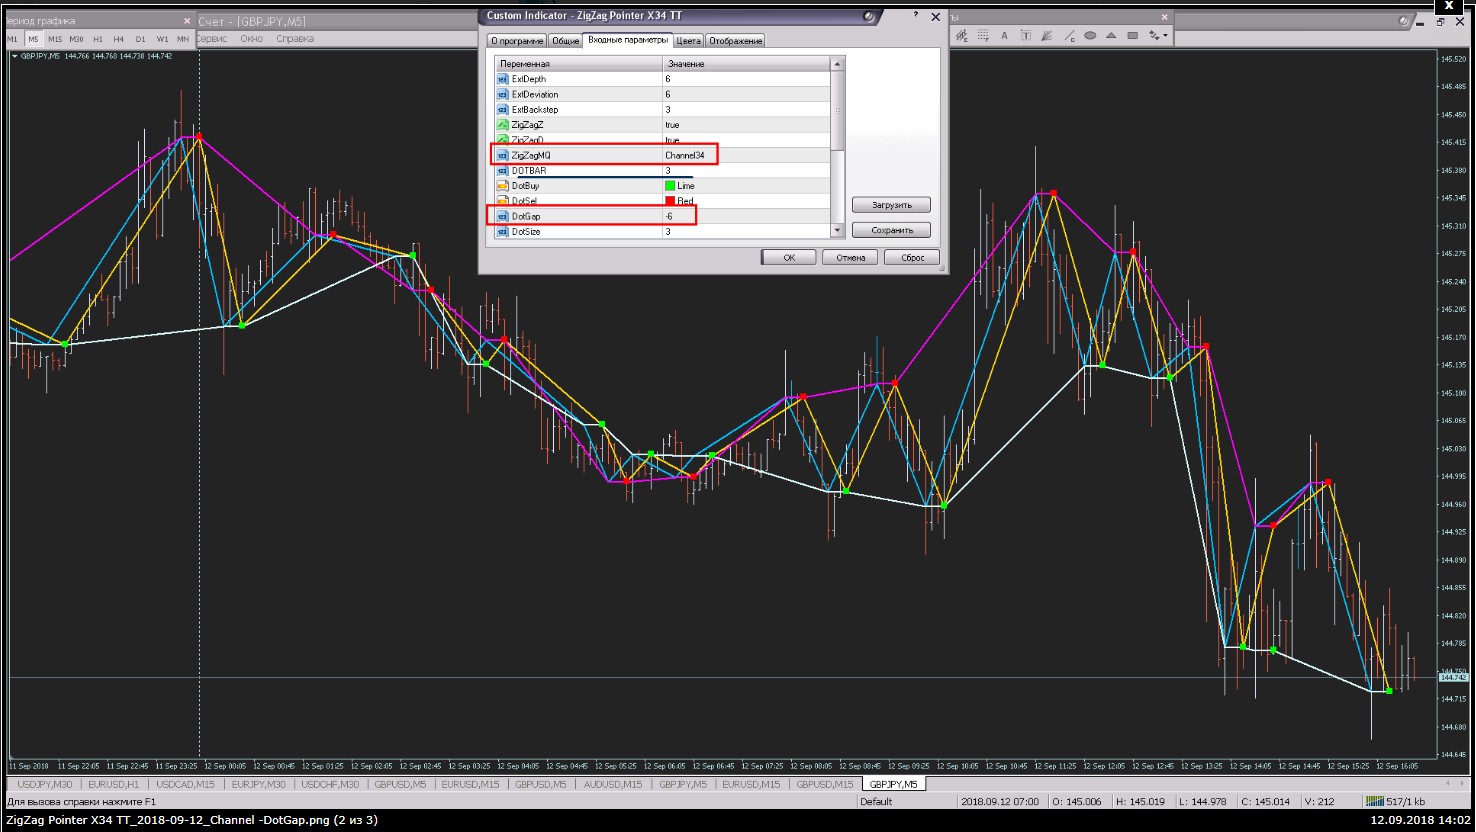Click the ellipse drawing tool icon
The width and height of the screenshot is (1476, 832).
coord(1090,36)
